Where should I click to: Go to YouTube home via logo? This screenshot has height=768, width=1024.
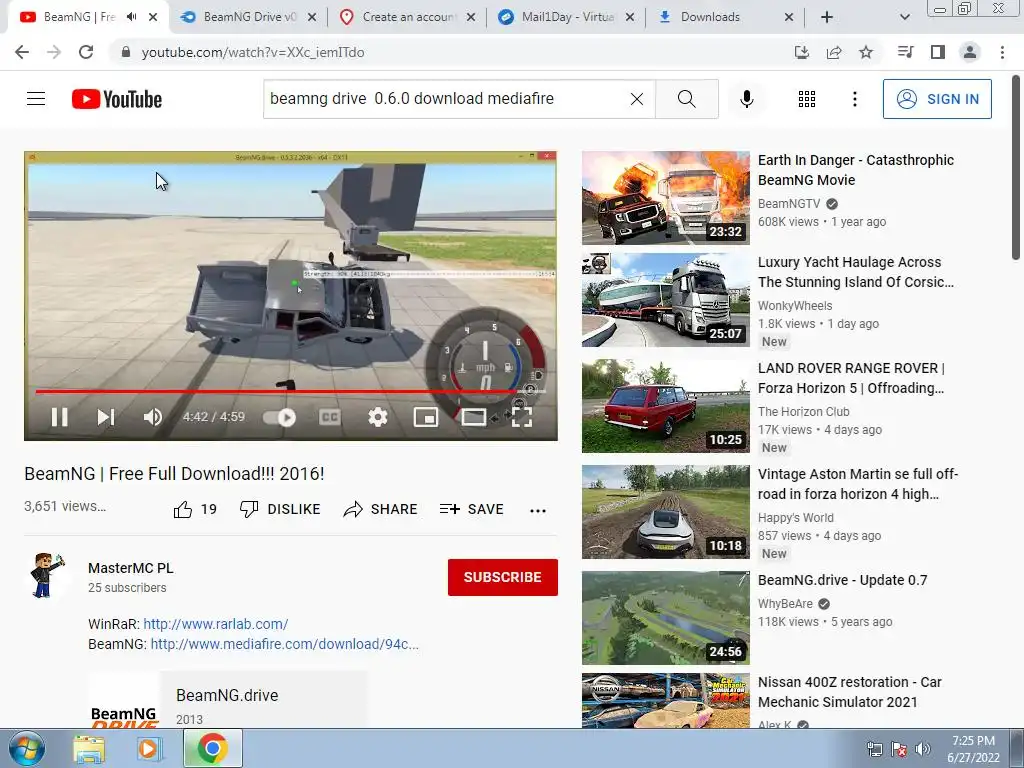[x=117, y=99]
